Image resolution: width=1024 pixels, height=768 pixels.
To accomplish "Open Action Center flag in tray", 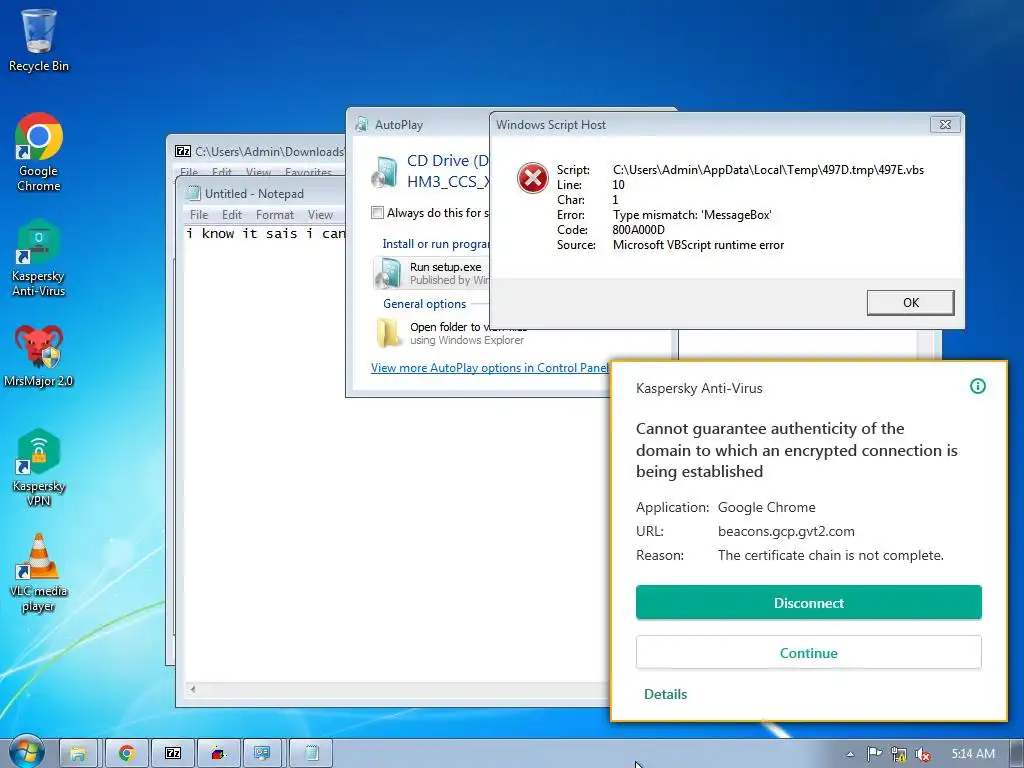I will point(874,754).
